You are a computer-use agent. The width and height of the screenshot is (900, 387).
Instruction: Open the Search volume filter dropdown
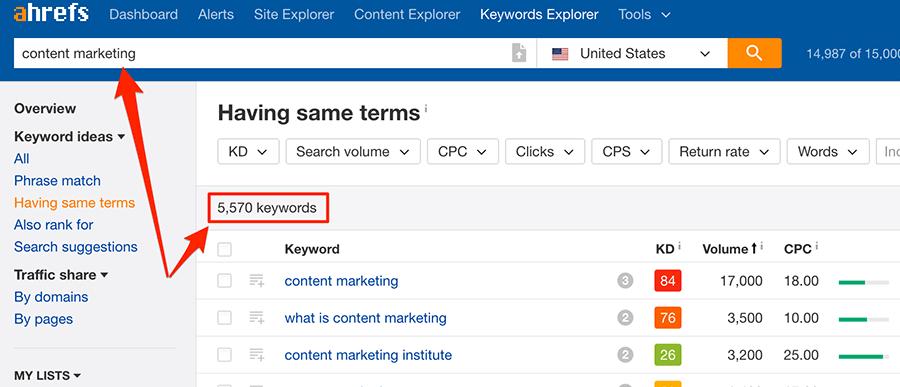(x=353, y=152)
